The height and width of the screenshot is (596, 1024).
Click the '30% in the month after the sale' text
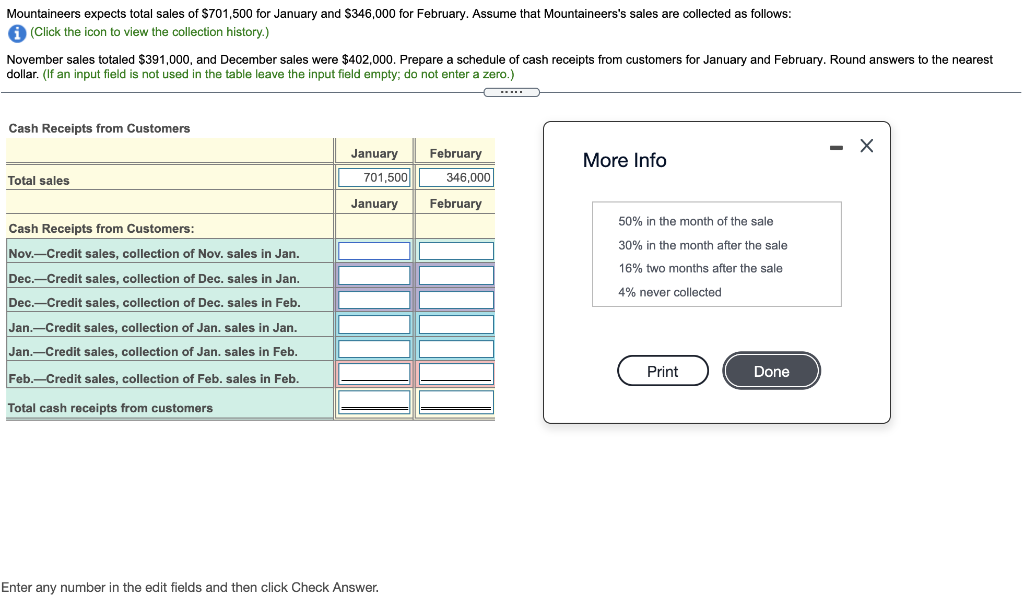pos(703,245)
